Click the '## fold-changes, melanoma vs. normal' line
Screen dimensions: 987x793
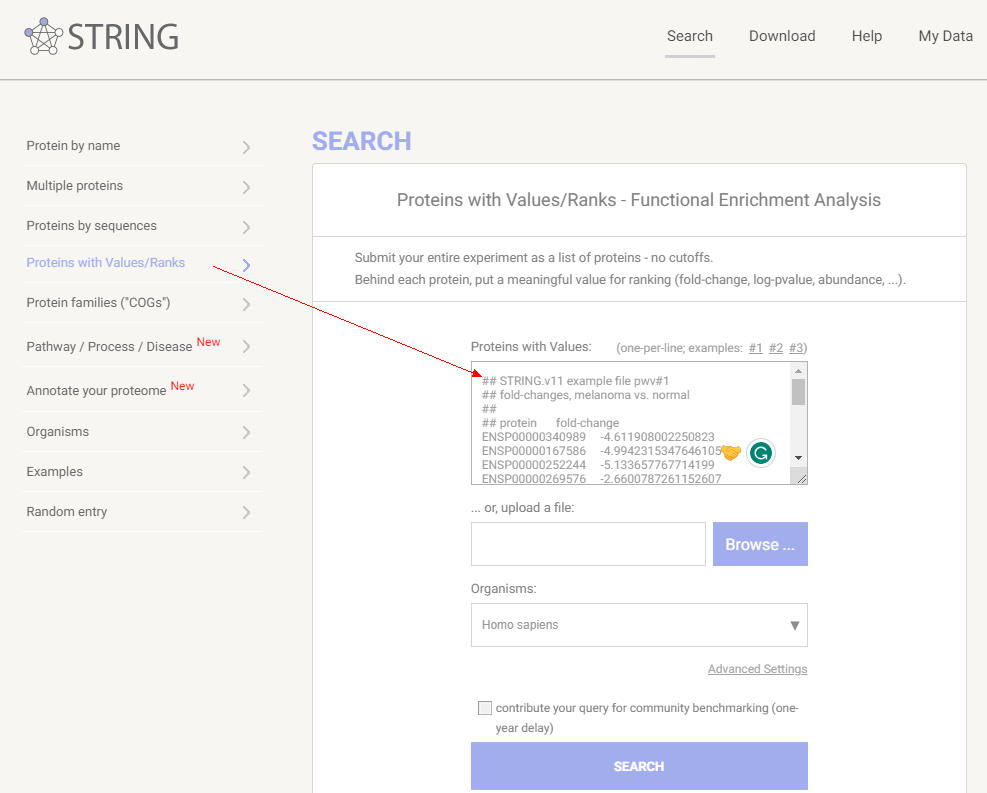click(585, 395)
